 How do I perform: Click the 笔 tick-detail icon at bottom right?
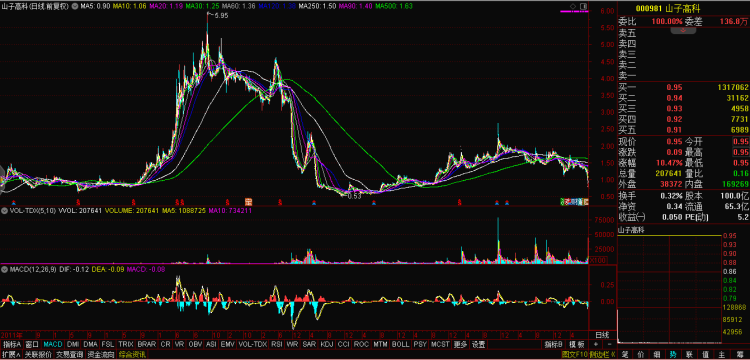pyautogui.click(x=626, y=354)
